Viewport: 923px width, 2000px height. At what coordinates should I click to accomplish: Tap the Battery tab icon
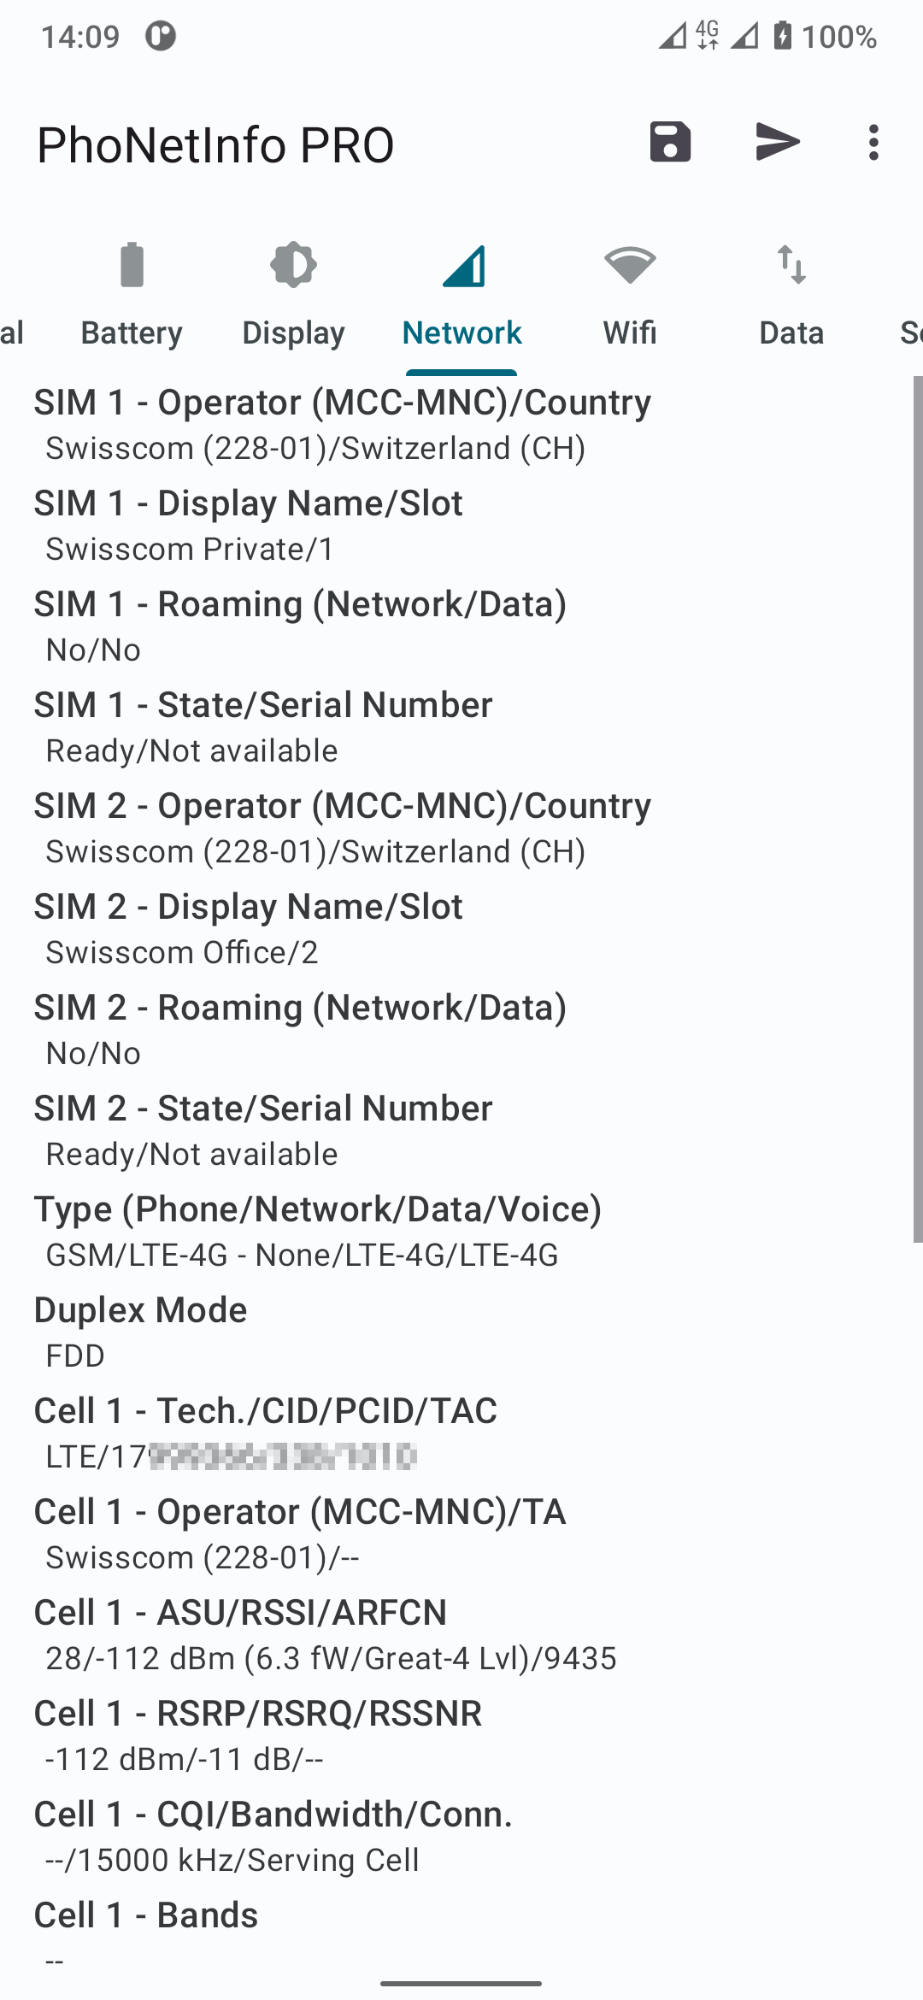click(x=132, y=265)
